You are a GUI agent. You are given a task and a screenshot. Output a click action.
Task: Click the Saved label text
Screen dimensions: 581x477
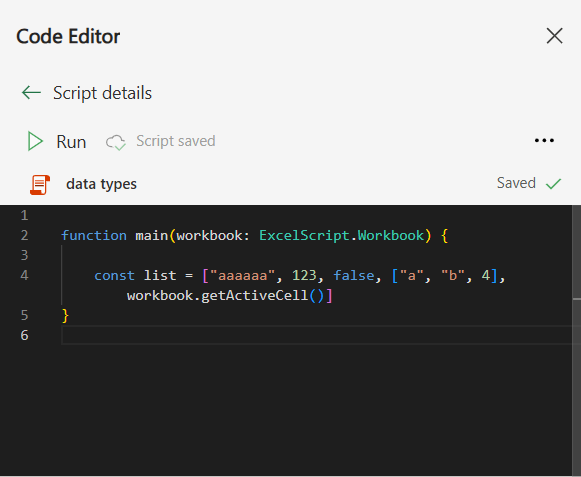click(x=516, y=183)
